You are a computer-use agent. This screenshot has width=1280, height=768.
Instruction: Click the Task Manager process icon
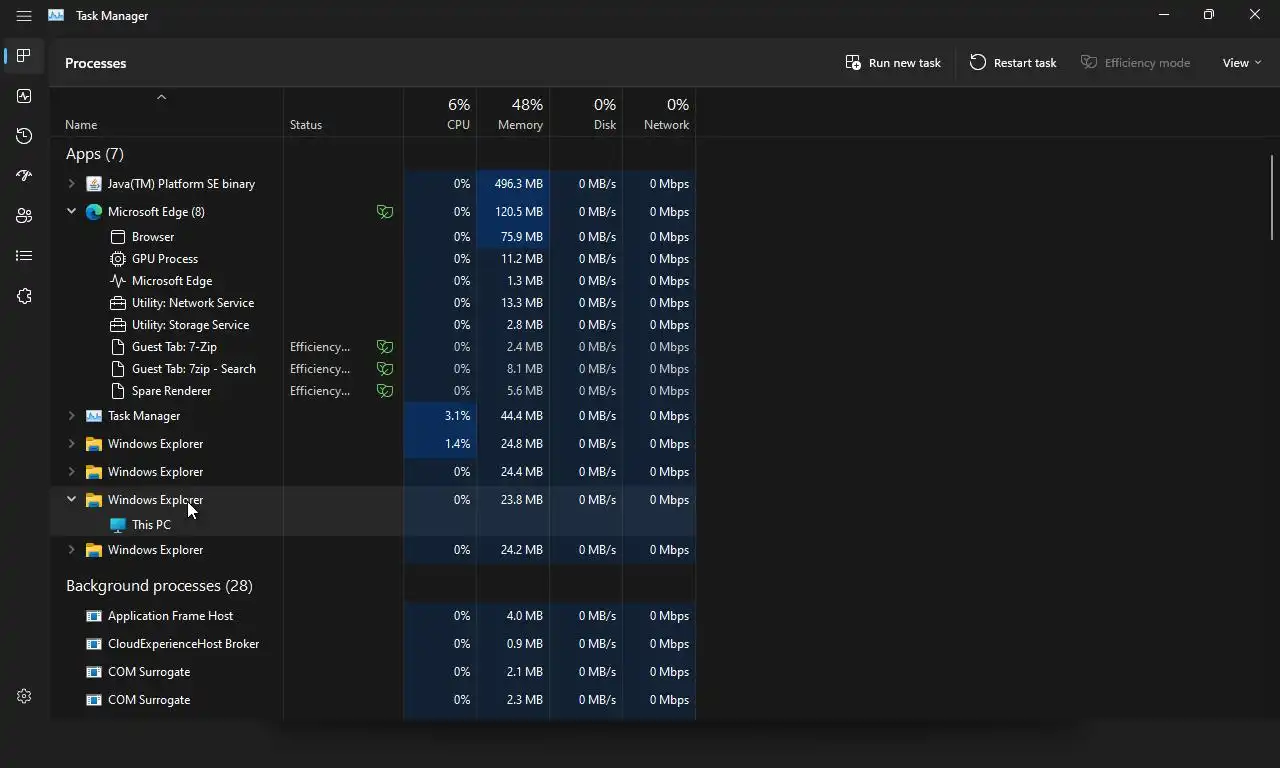[94, 416]
